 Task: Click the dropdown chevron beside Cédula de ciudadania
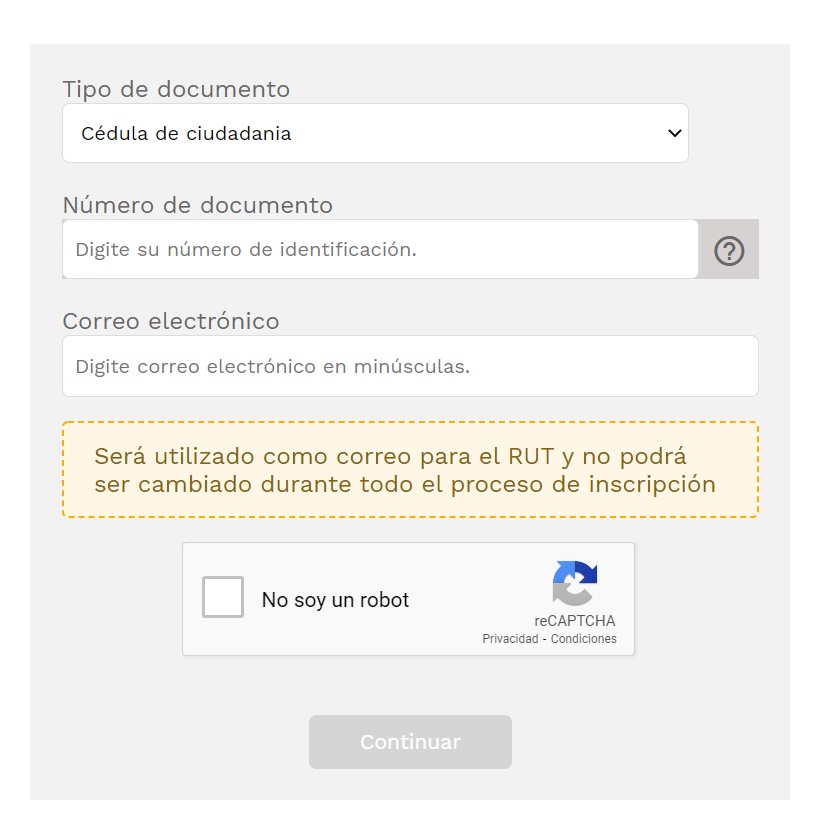pyautogui.click(x=675, y=132)
